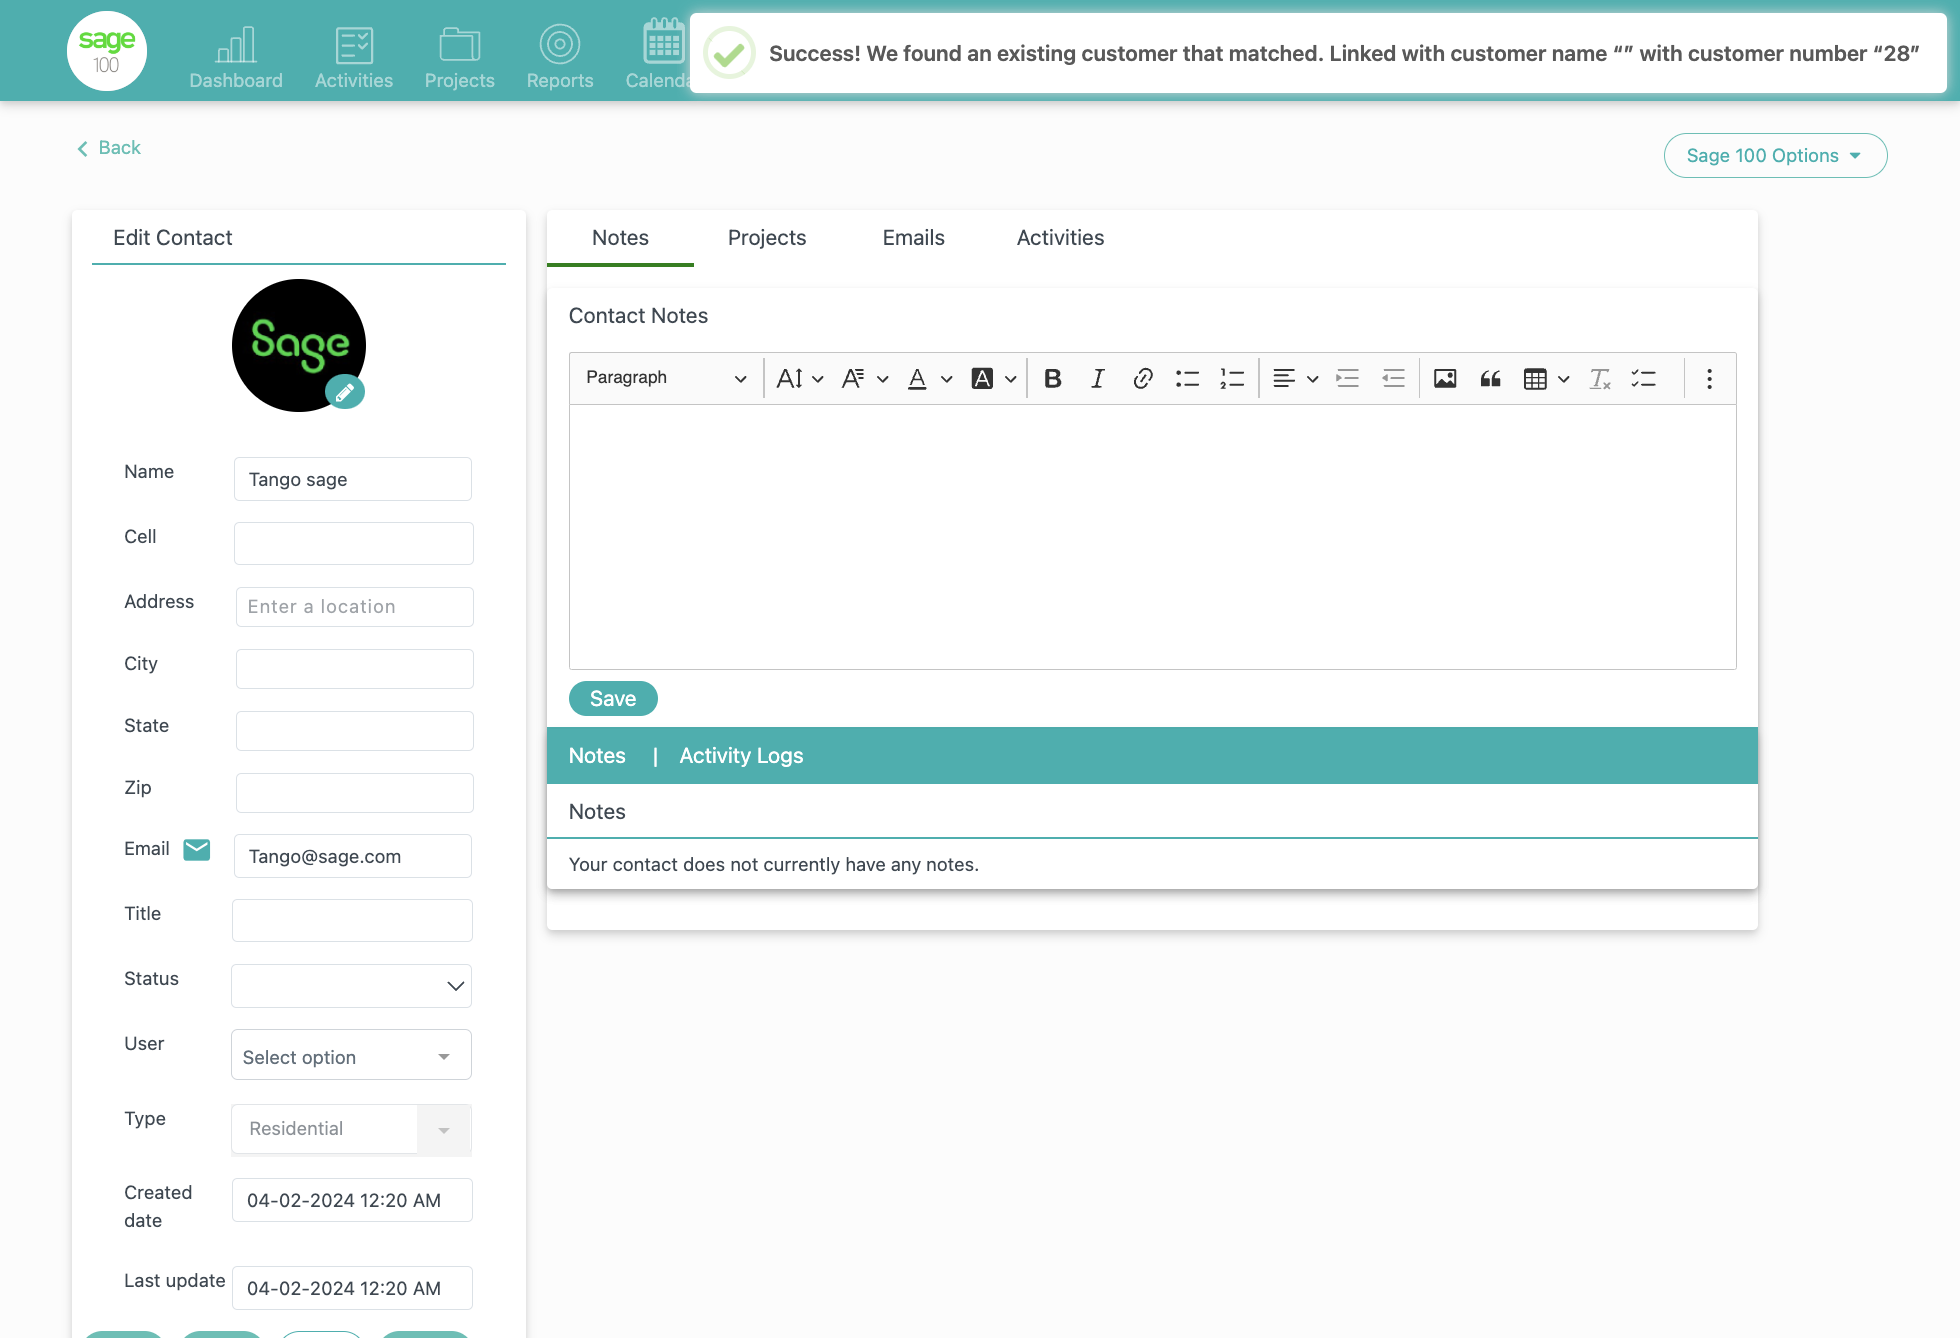Toggle italic formatting in notes editor

(1097, 378)
